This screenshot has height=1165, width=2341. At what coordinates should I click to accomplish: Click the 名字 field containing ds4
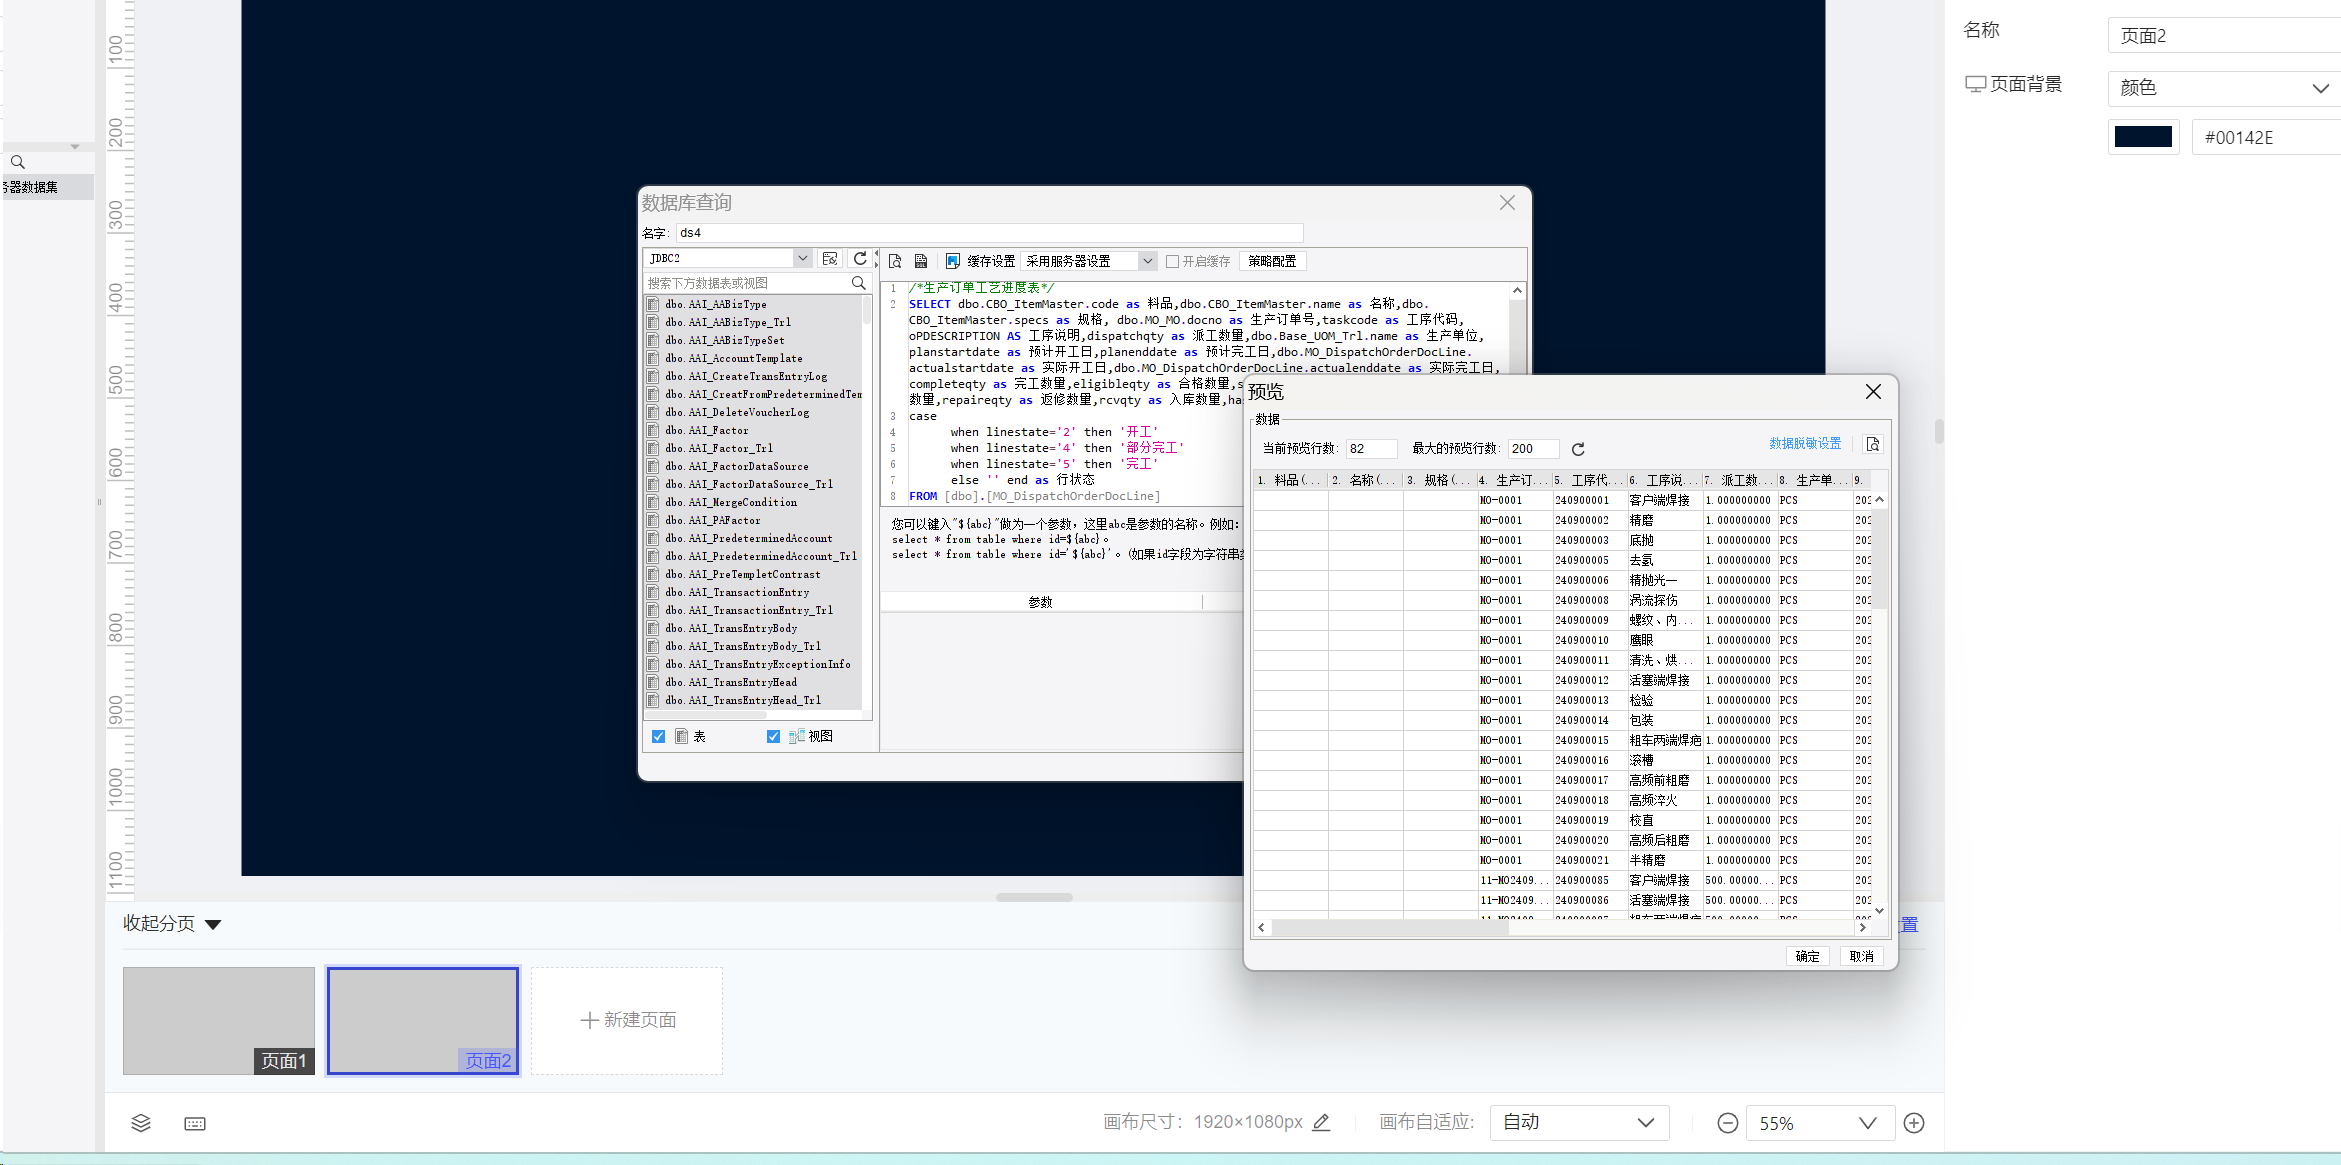(x=989, y=233)
